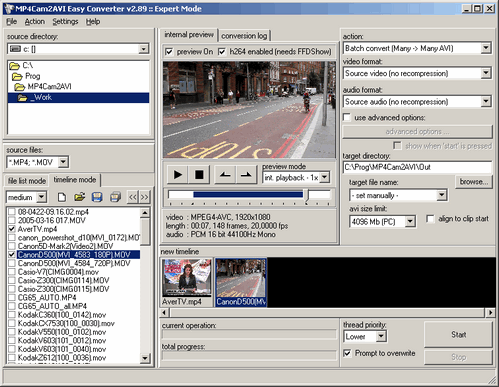This screenshot has height=387, width=499.
Task: Switch to the timeline mode tab
Action: pos(75,180)
